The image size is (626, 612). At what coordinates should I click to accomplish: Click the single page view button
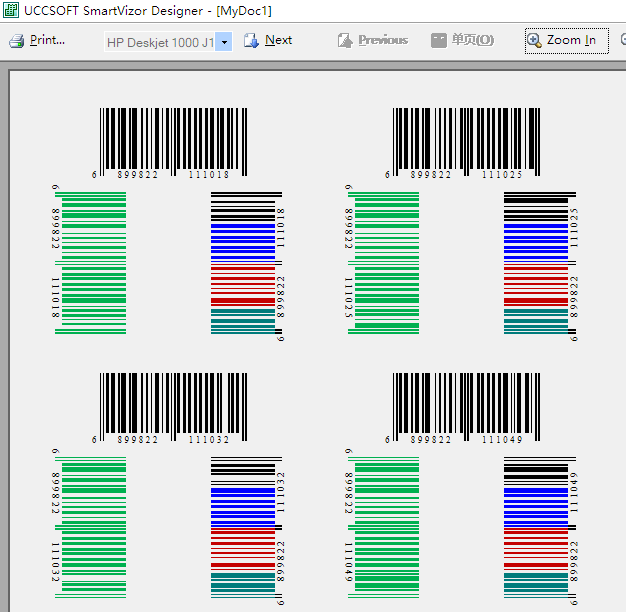pos(462,40)
